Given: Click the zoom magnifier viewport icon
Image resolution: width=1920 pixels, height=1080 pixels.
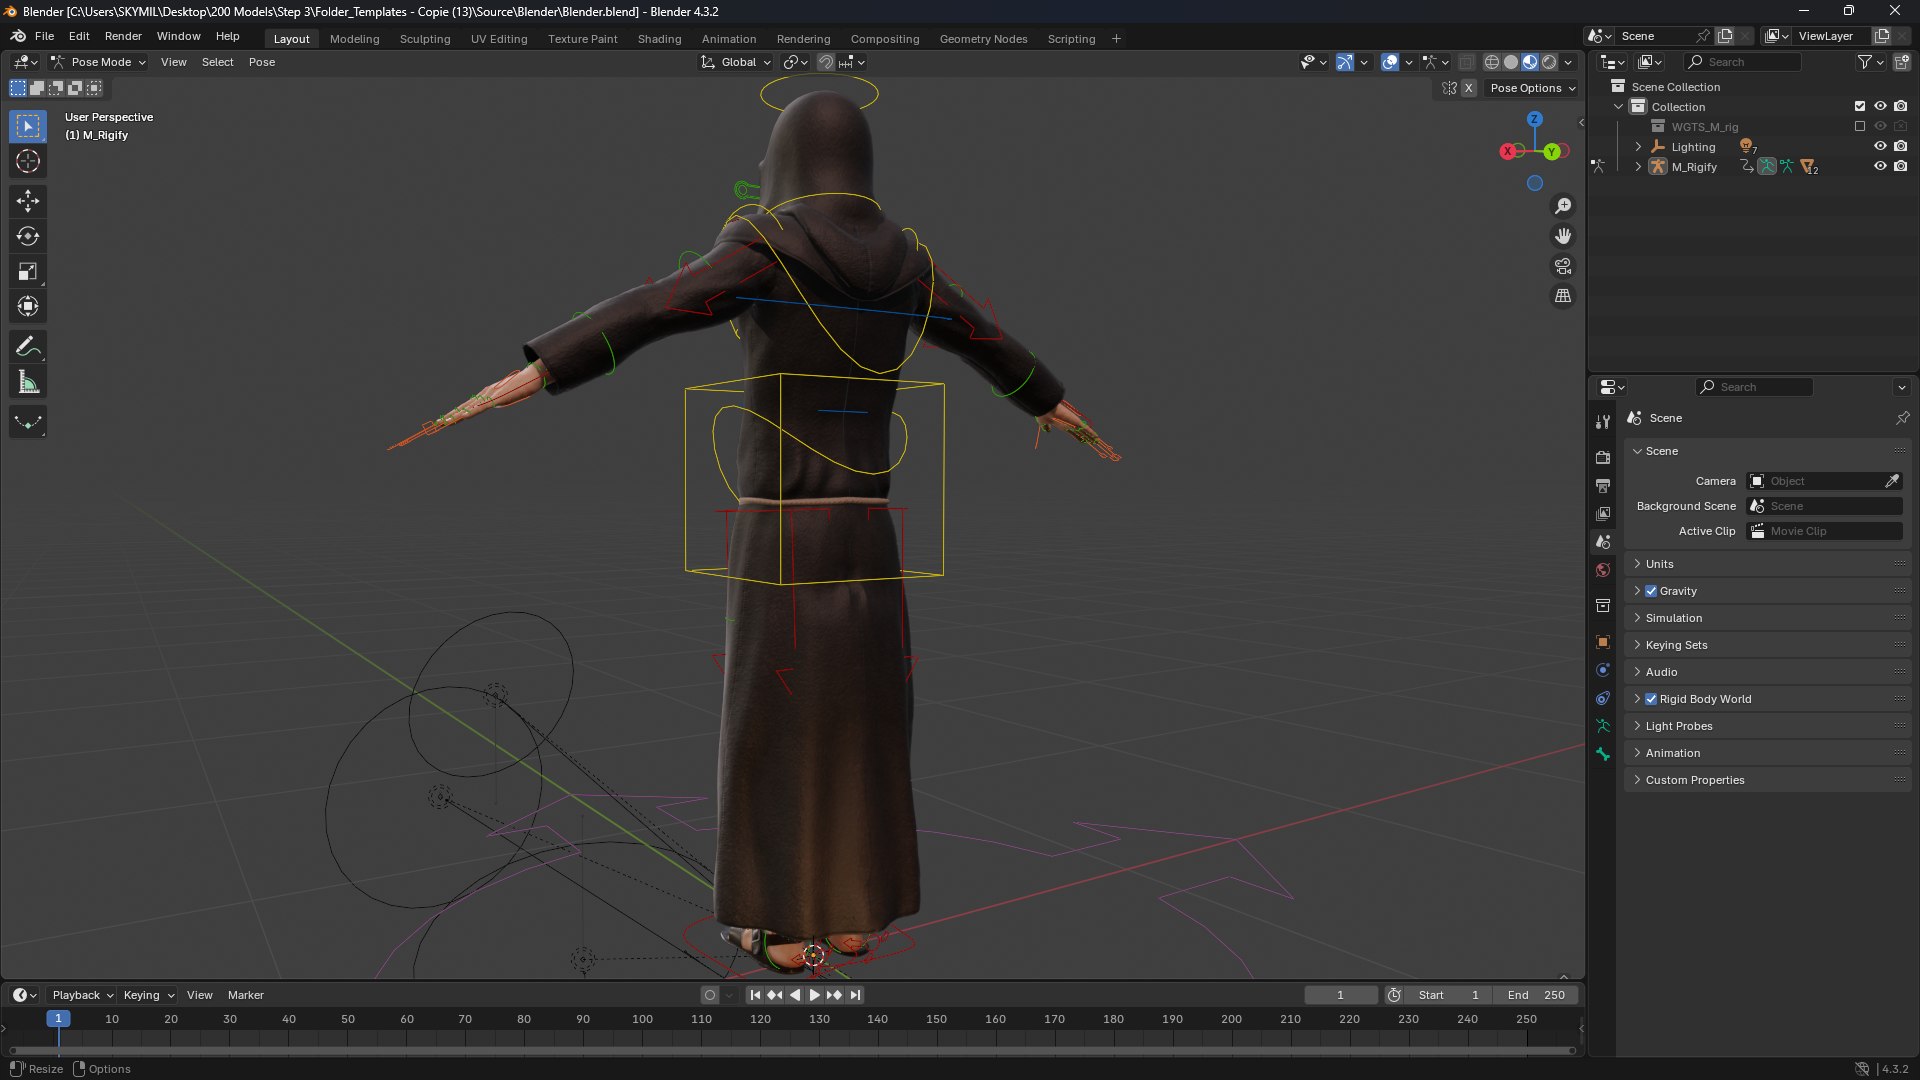Looking at the screenshot, I should (1562, 206).
